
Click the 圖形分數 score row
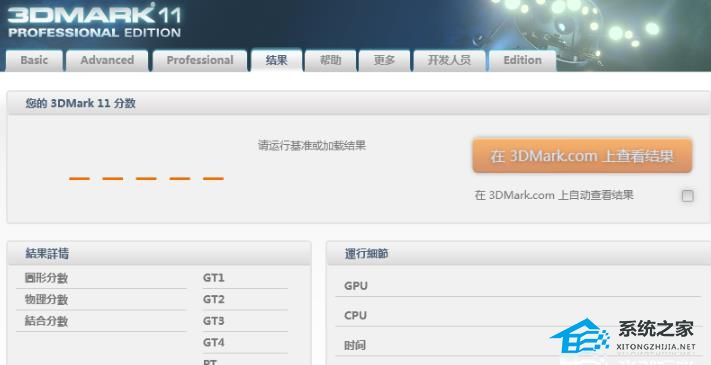click(101, 277)
